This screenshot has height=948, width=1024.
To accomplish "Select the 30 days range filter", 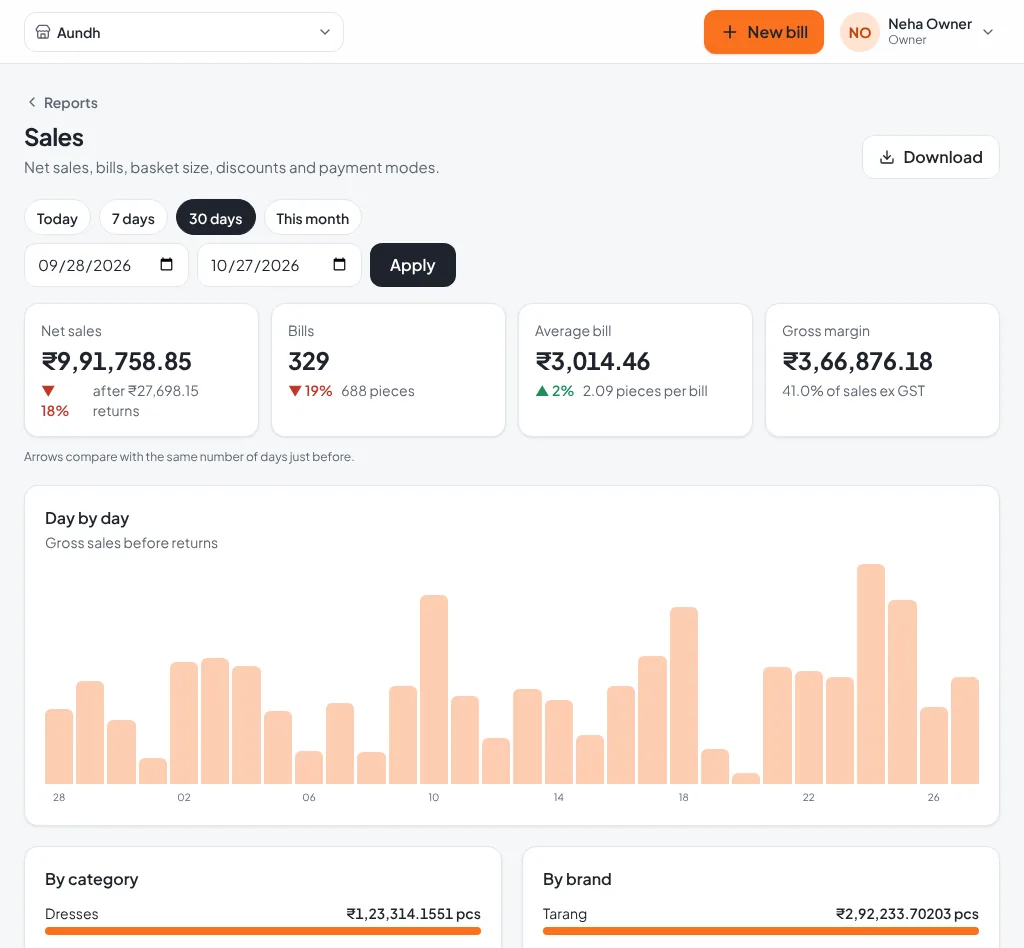I will tap(216, 218).
